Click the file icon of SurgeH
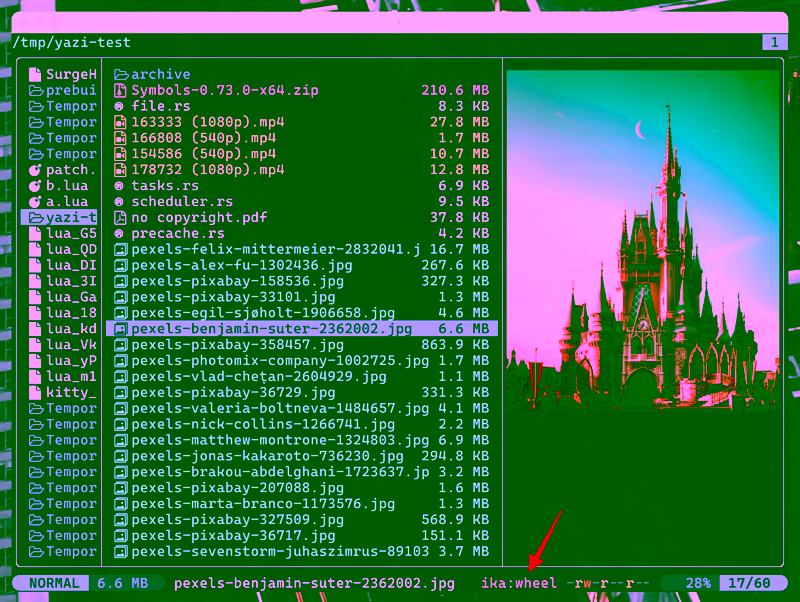The height and width of the screenshot is (602, 800). [x=35, y=74]
